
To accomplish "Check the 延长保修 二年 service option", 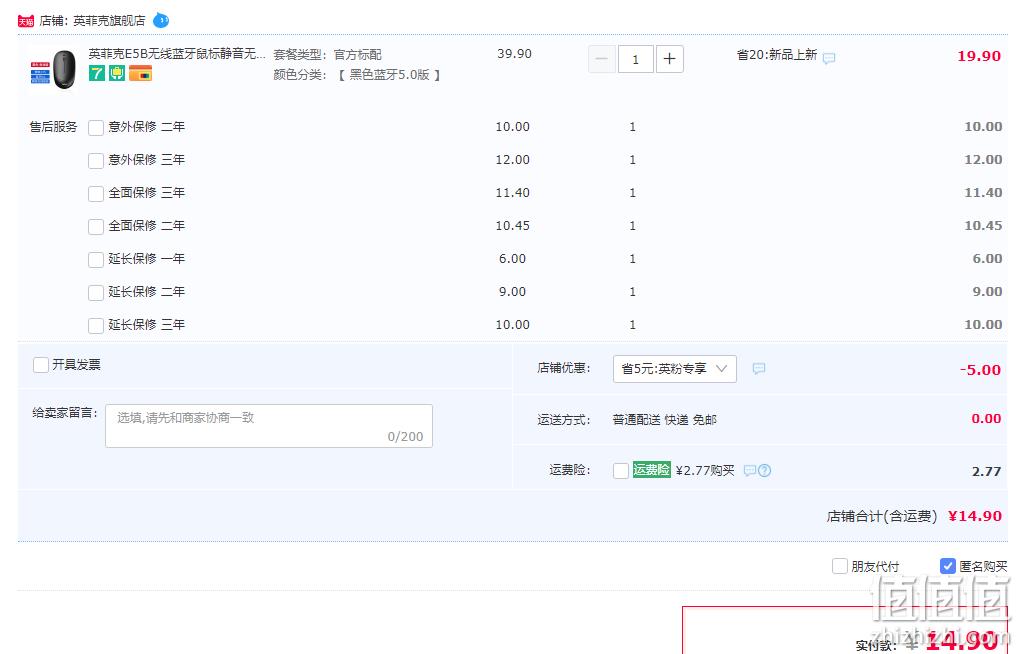I will pyautogui.click(x=96, y=293).
